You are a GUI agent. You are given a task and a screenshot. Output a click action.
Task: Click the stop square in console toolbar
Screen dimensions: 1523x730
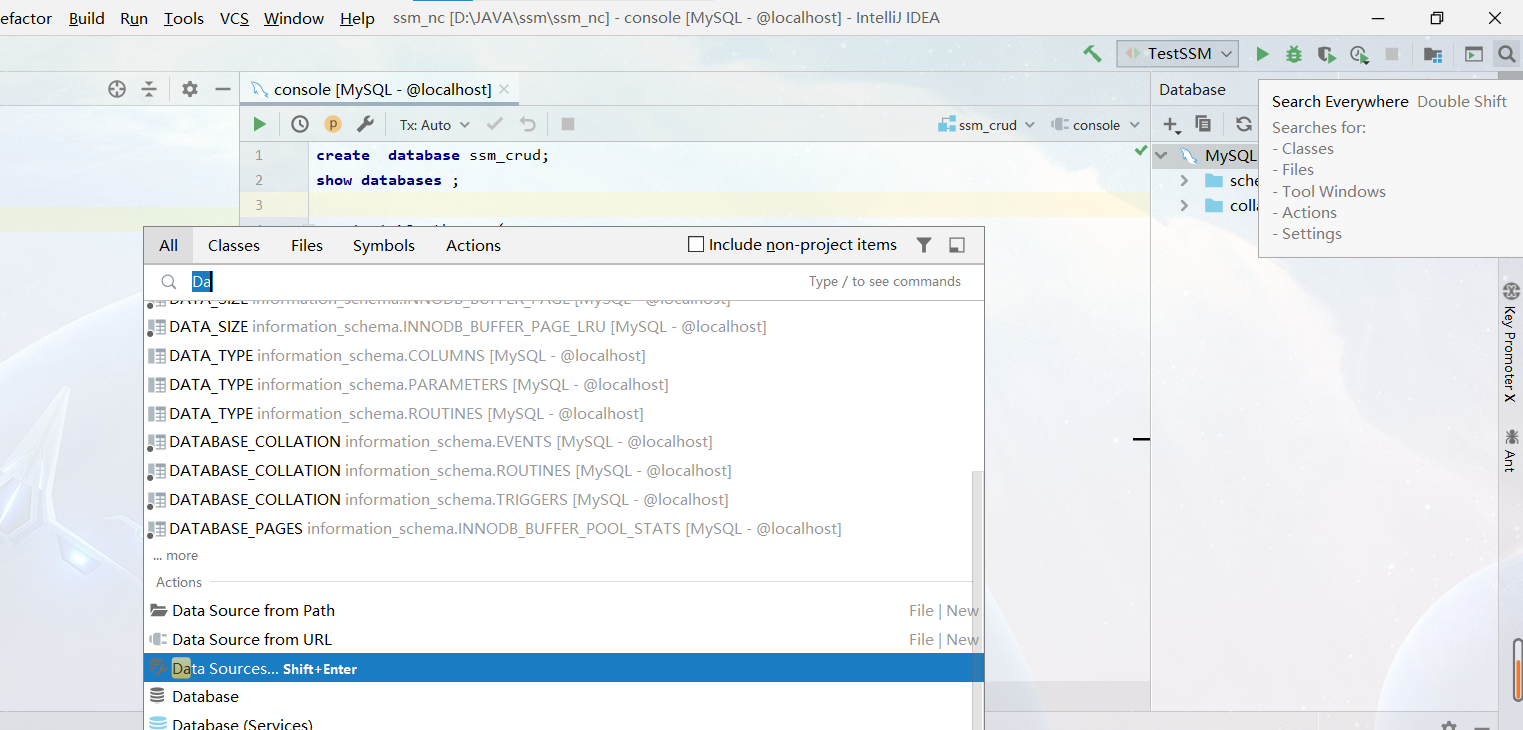pyautogui.click(x=568, y=125)
